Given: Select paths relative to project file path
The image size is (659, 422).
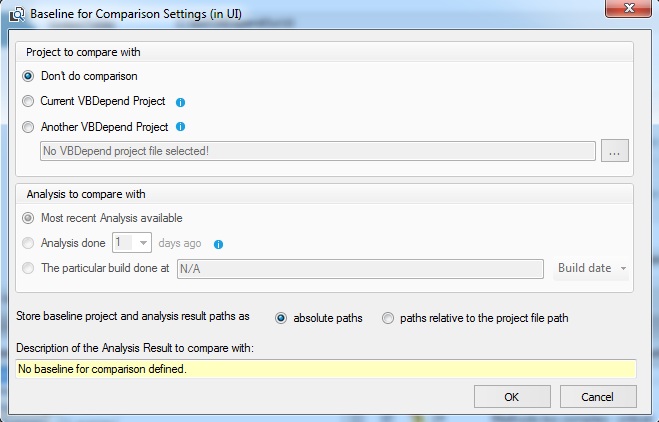Looking at the screenshot, I should [x=388, y=318].
